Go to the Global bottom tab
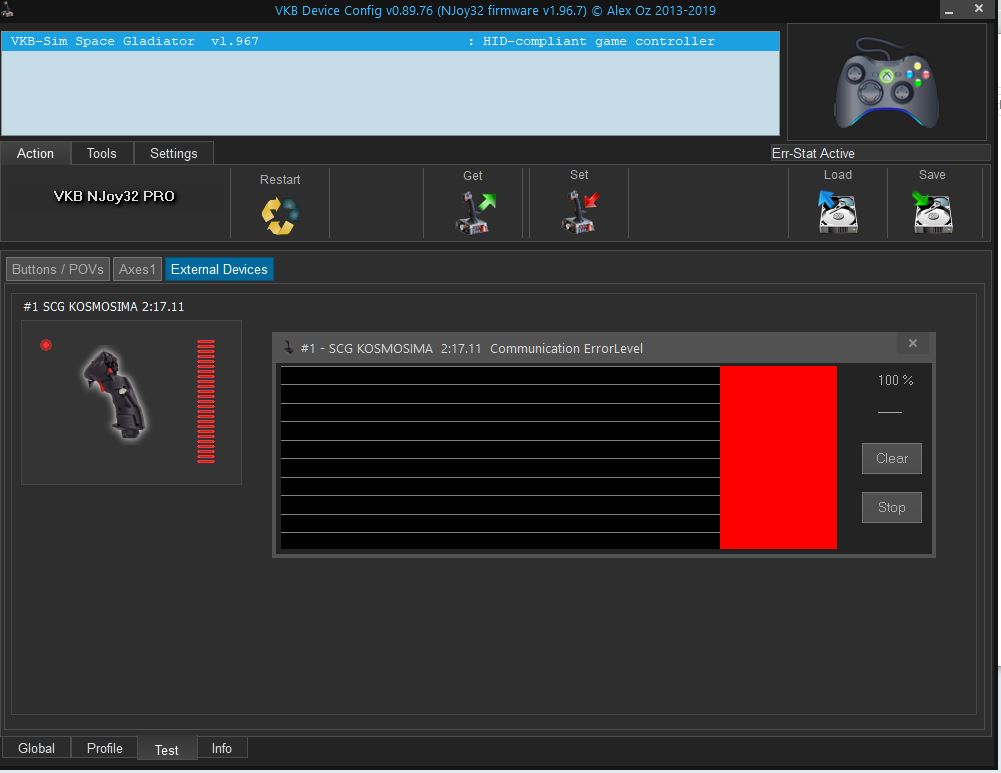 click(x=37, y=748)
